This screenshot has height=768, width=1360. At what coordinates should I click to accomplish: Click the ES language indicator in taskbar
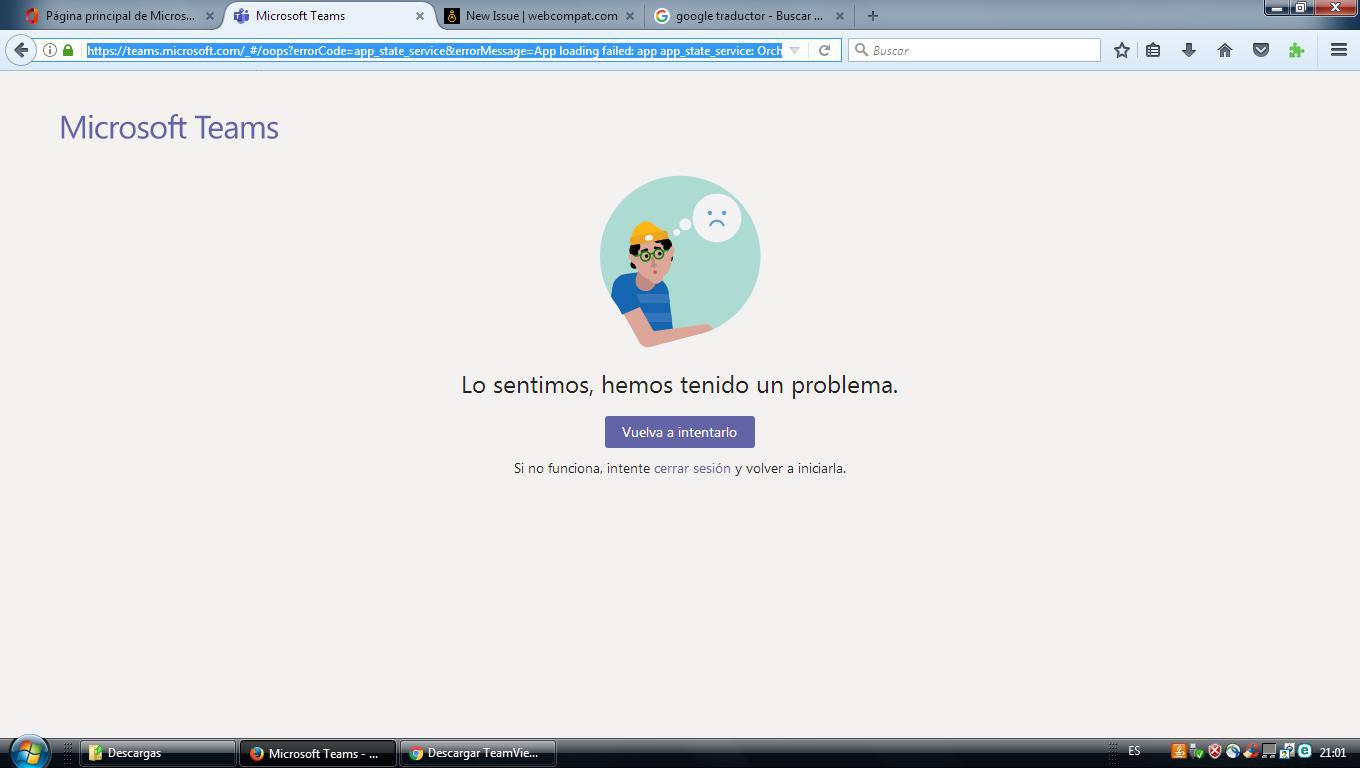coord(1134,751)
